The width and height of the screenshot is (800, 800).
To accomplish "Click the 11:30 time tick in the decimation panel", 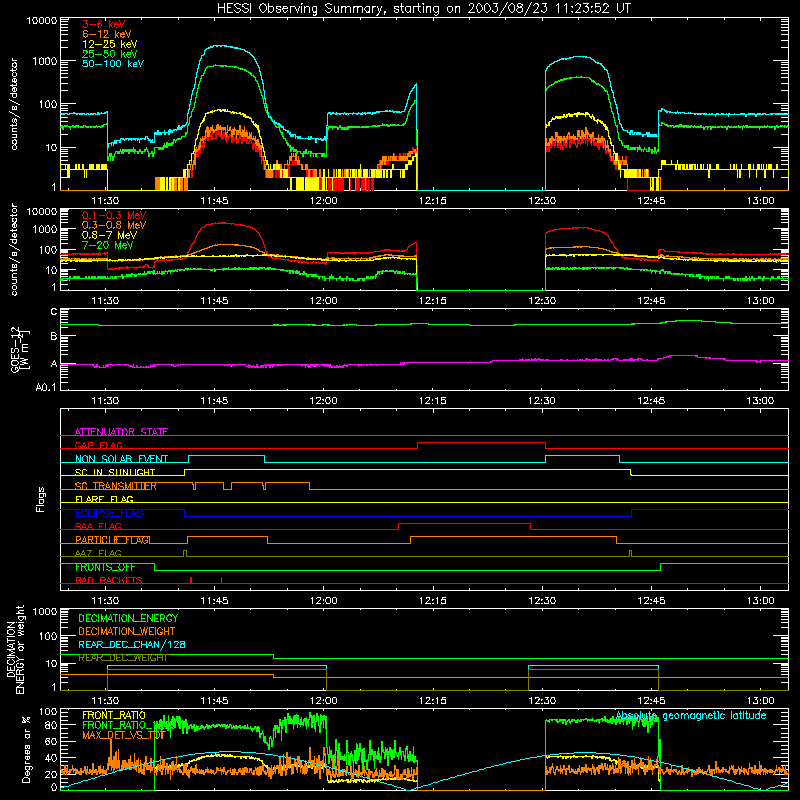I will click(x=105, y=701).
